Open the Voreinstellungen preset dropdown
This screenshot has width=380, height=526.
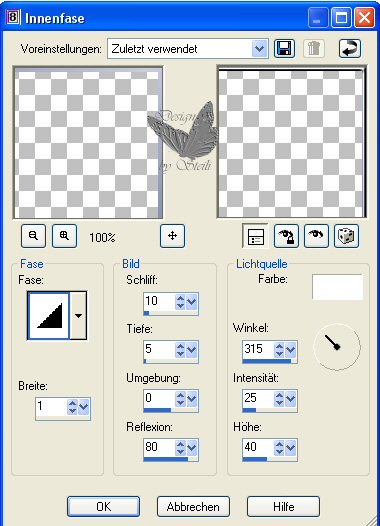click(259, 49)
